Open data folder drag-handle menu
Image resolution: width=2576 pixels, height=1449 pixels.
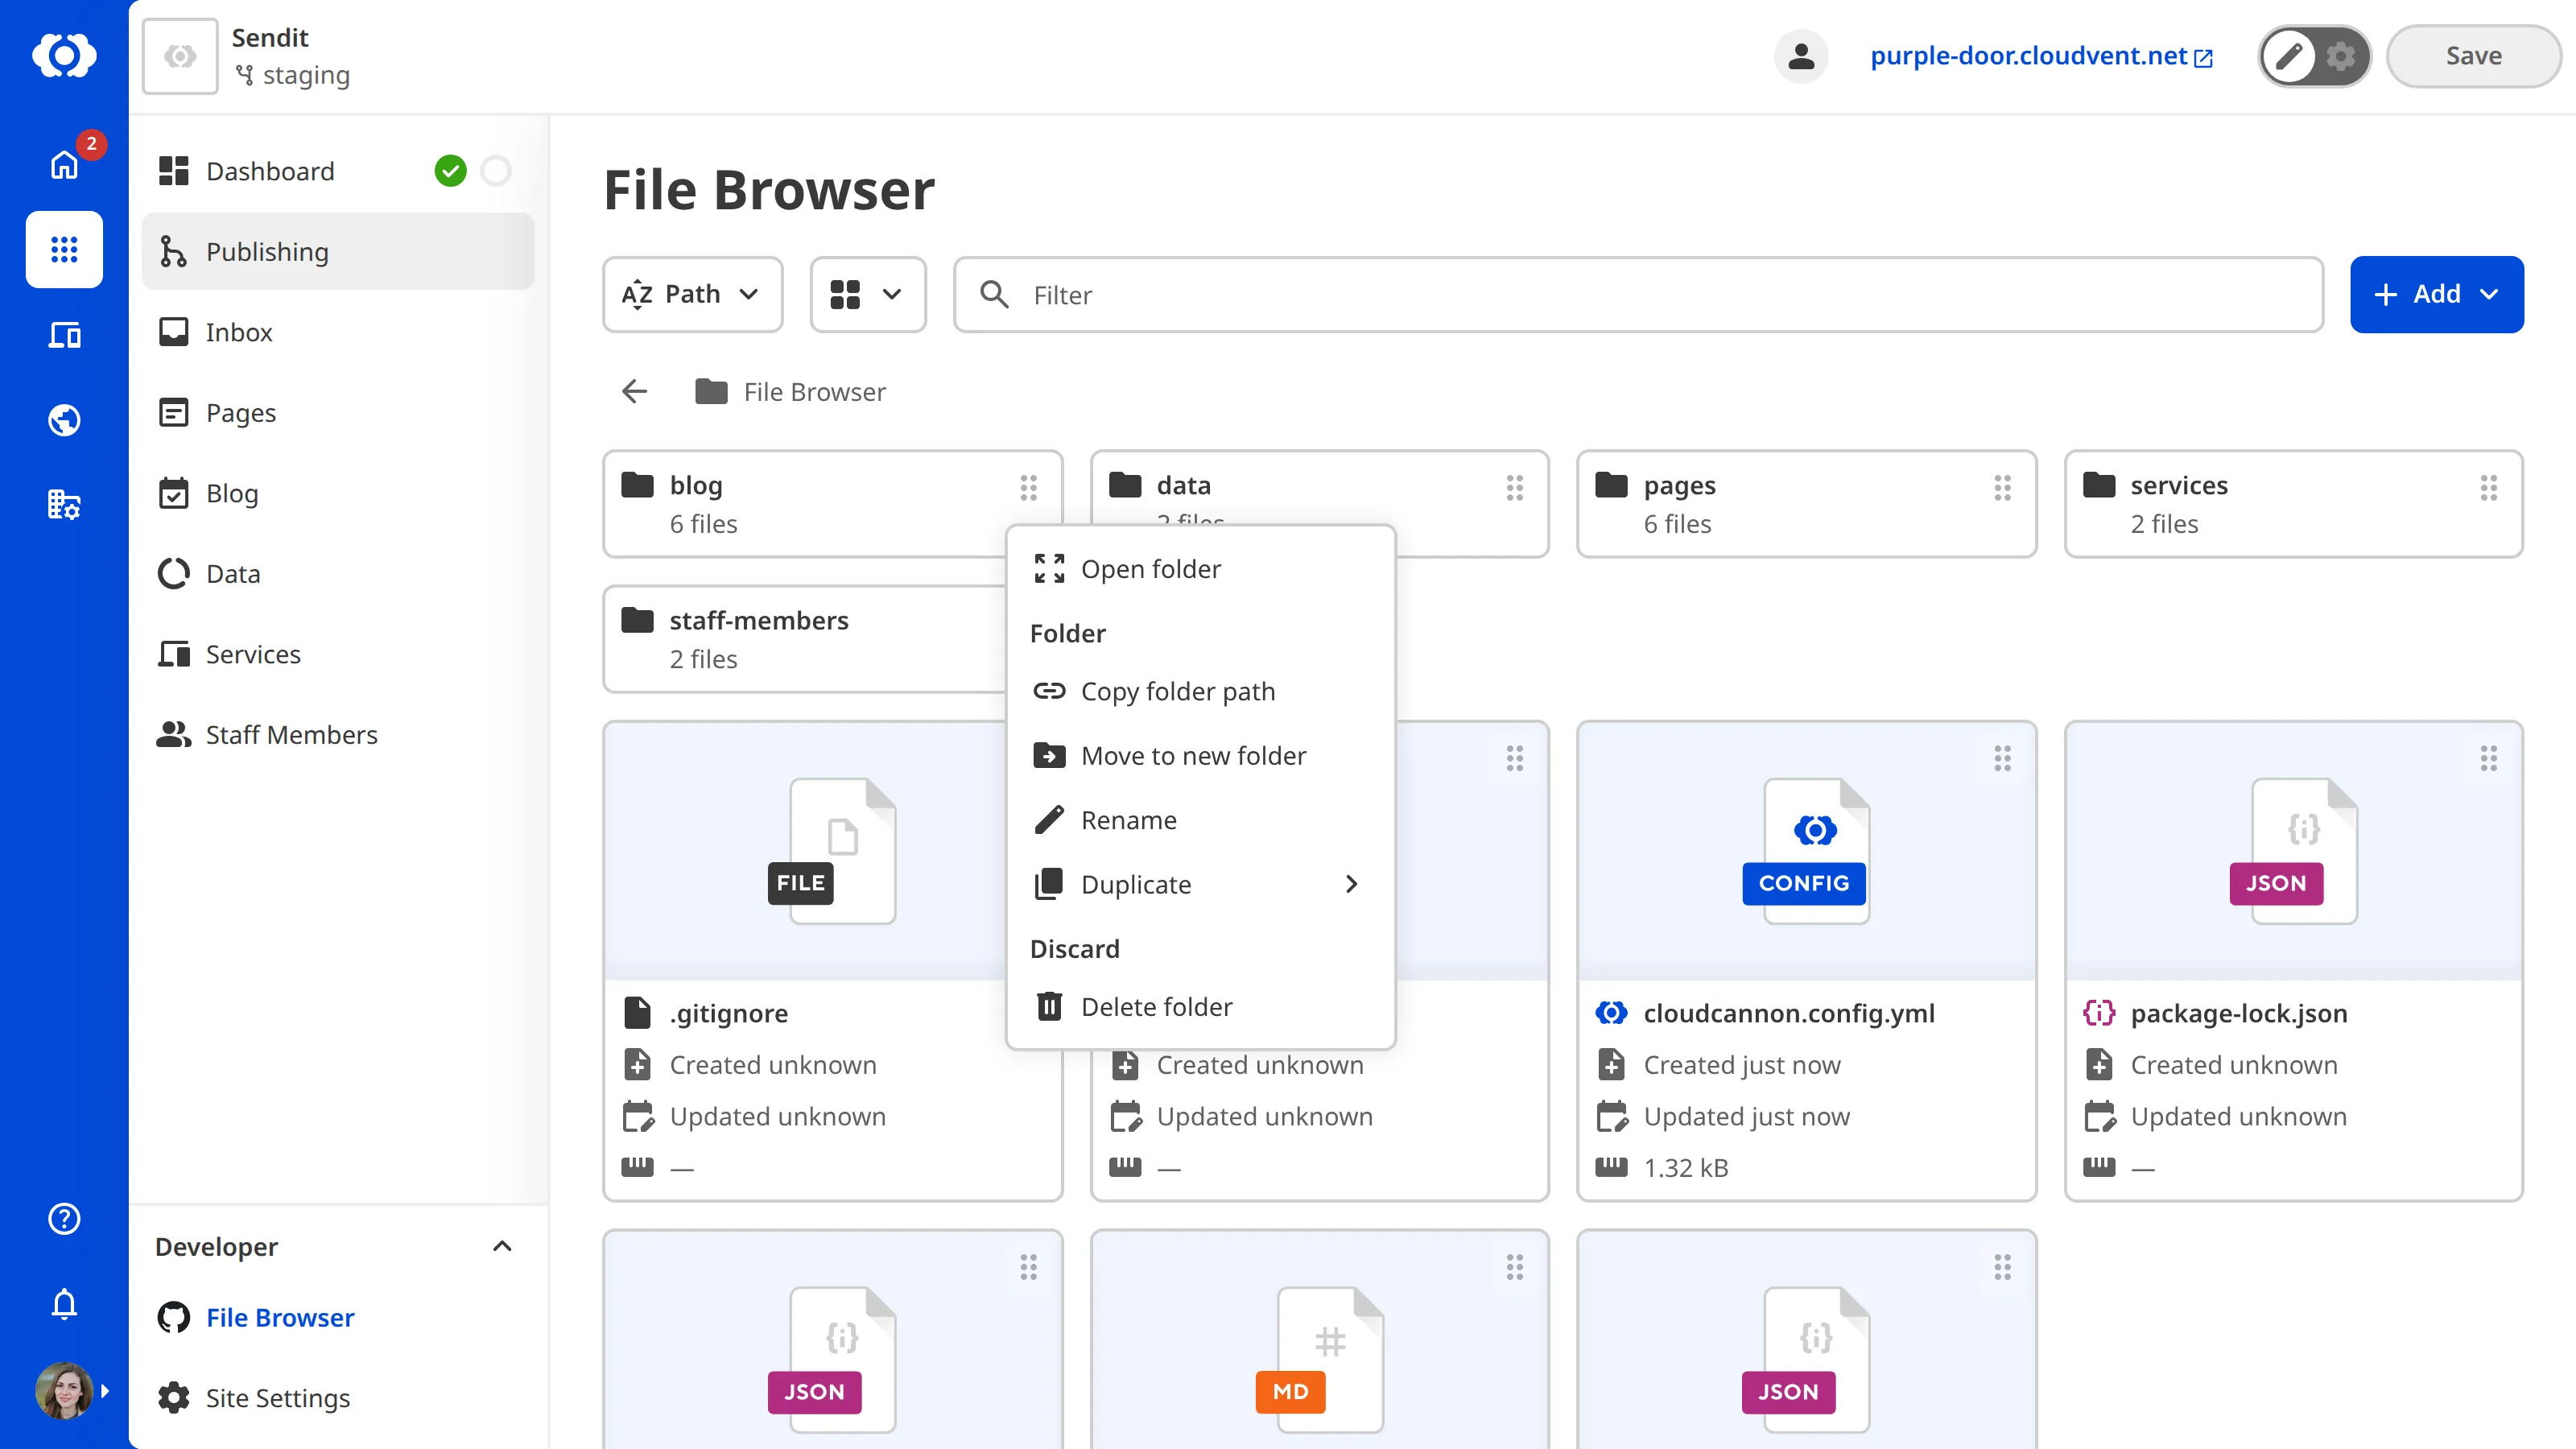[1515, 488]
